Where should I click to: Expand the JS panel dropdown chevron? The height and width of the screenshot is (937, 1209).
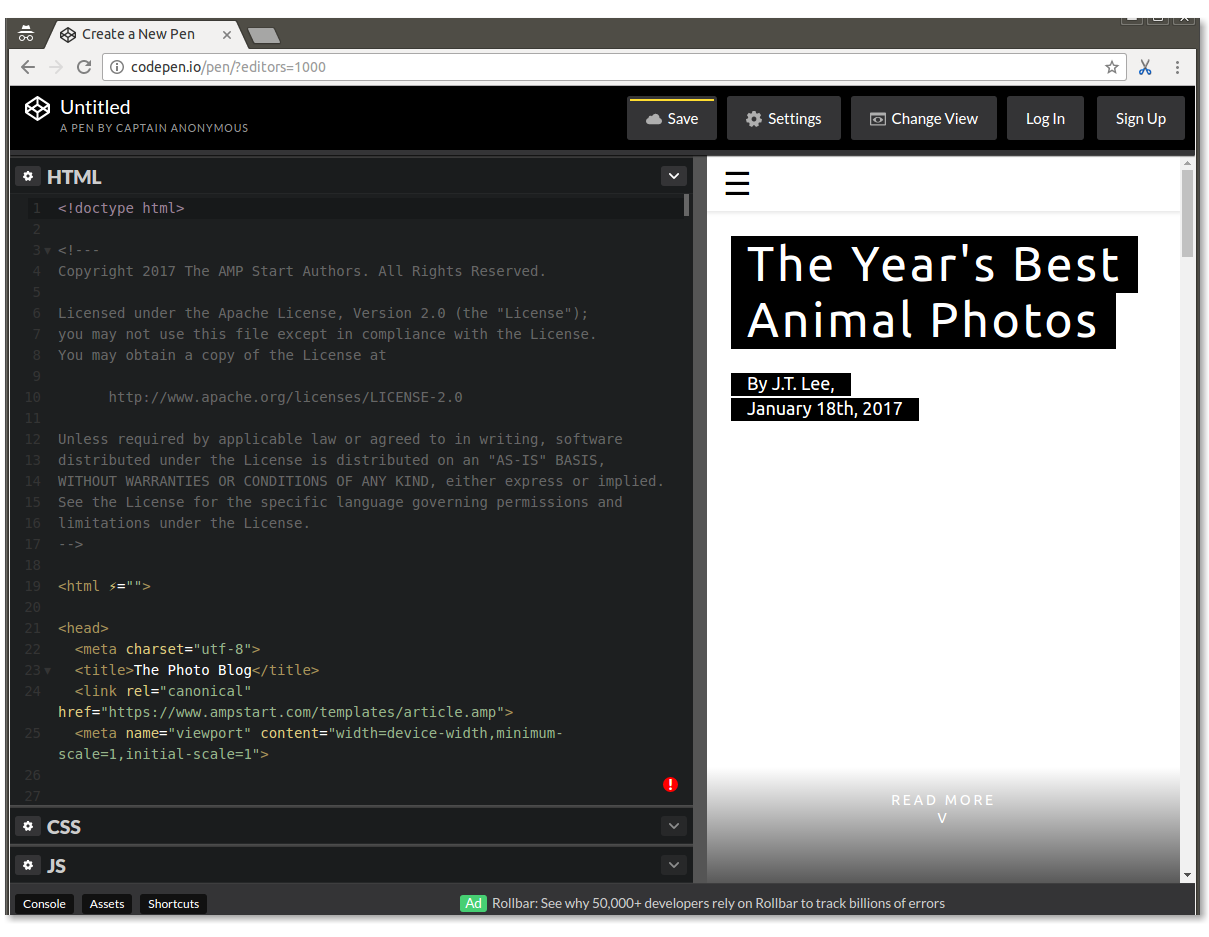coord(673,865)
